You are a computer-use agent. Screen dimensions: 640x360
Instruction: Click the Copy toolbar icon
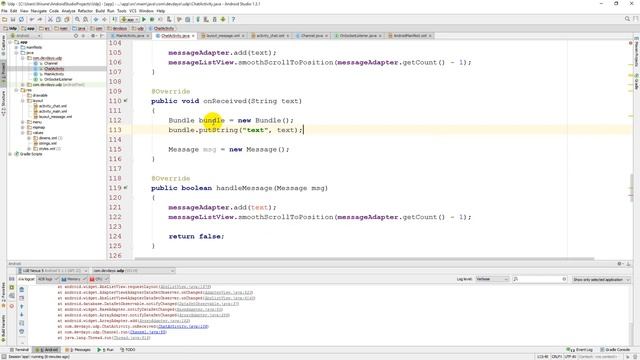58,19
